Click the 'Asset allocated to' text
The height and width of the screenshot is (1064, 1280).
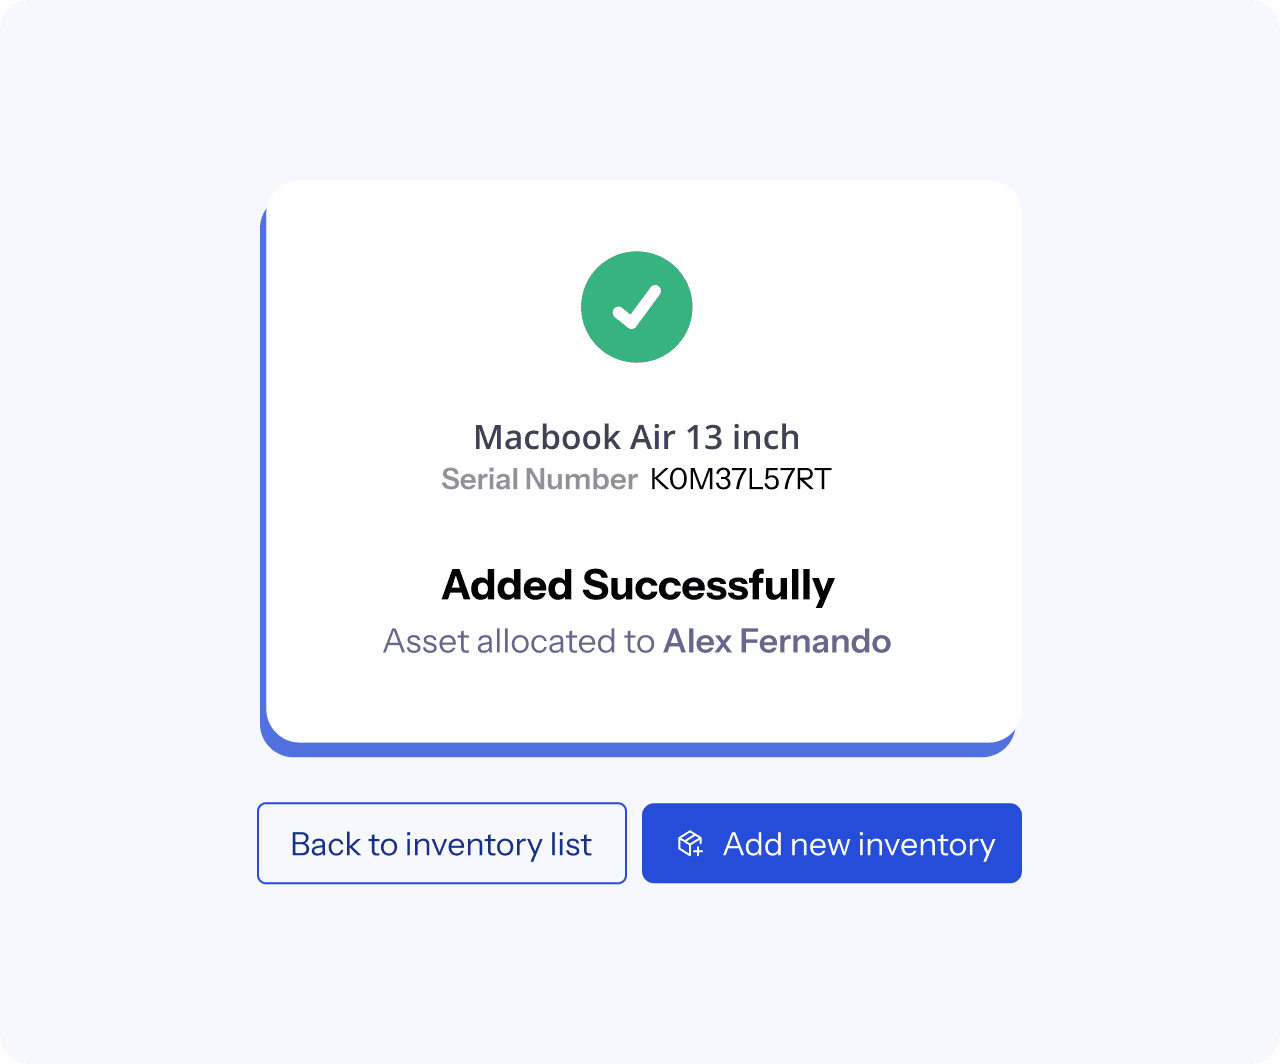pyautogui.click(x=518, y=641)
